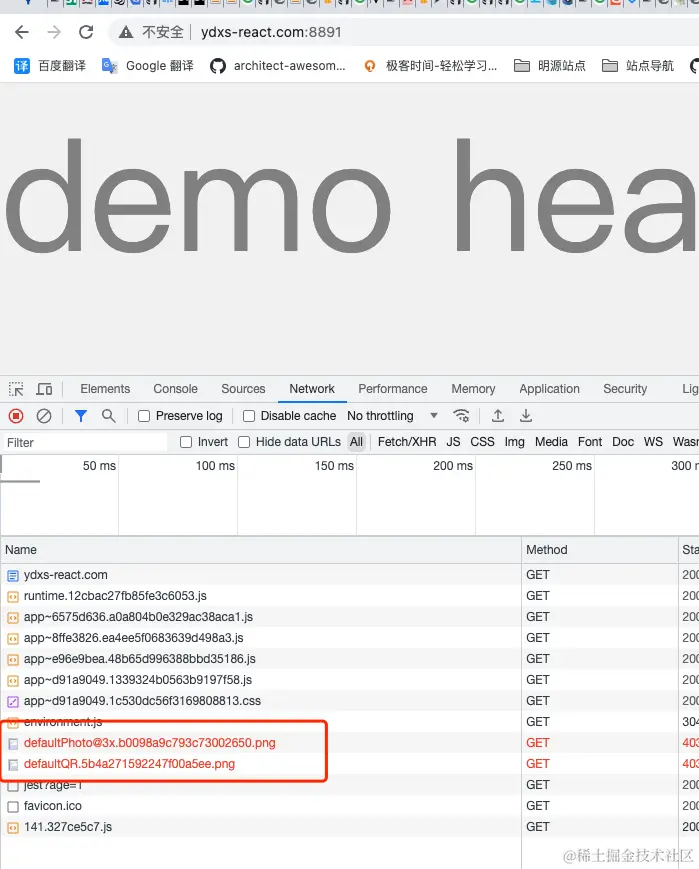The image size is (699, 869).
Task: Click the browser forward arrow
Action: click(54, 32)
